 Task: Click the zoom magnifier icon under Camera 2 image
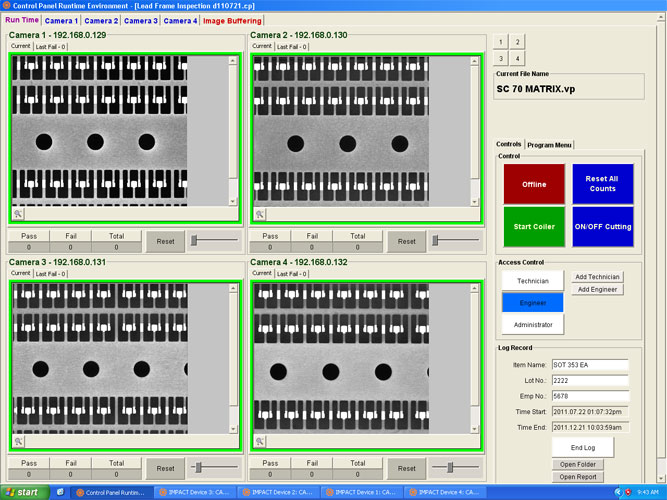point(260,214)
